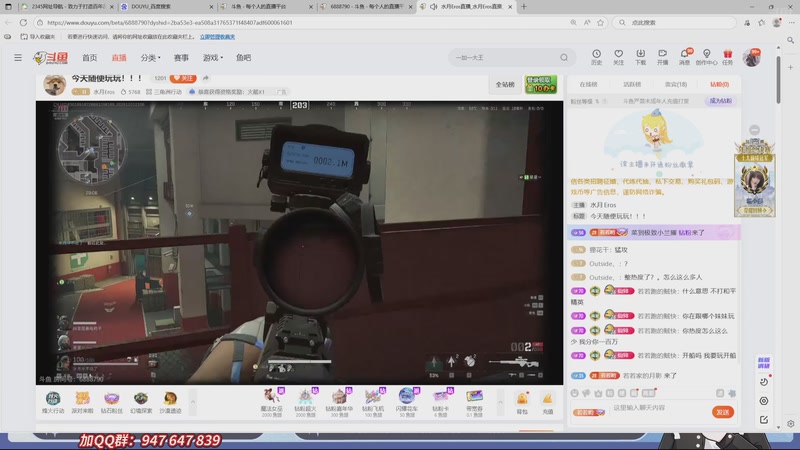Viewport: 800px width, 450px height.
Task: Send the 钻粉飞机 gift
Action: [x=373, y=402]
